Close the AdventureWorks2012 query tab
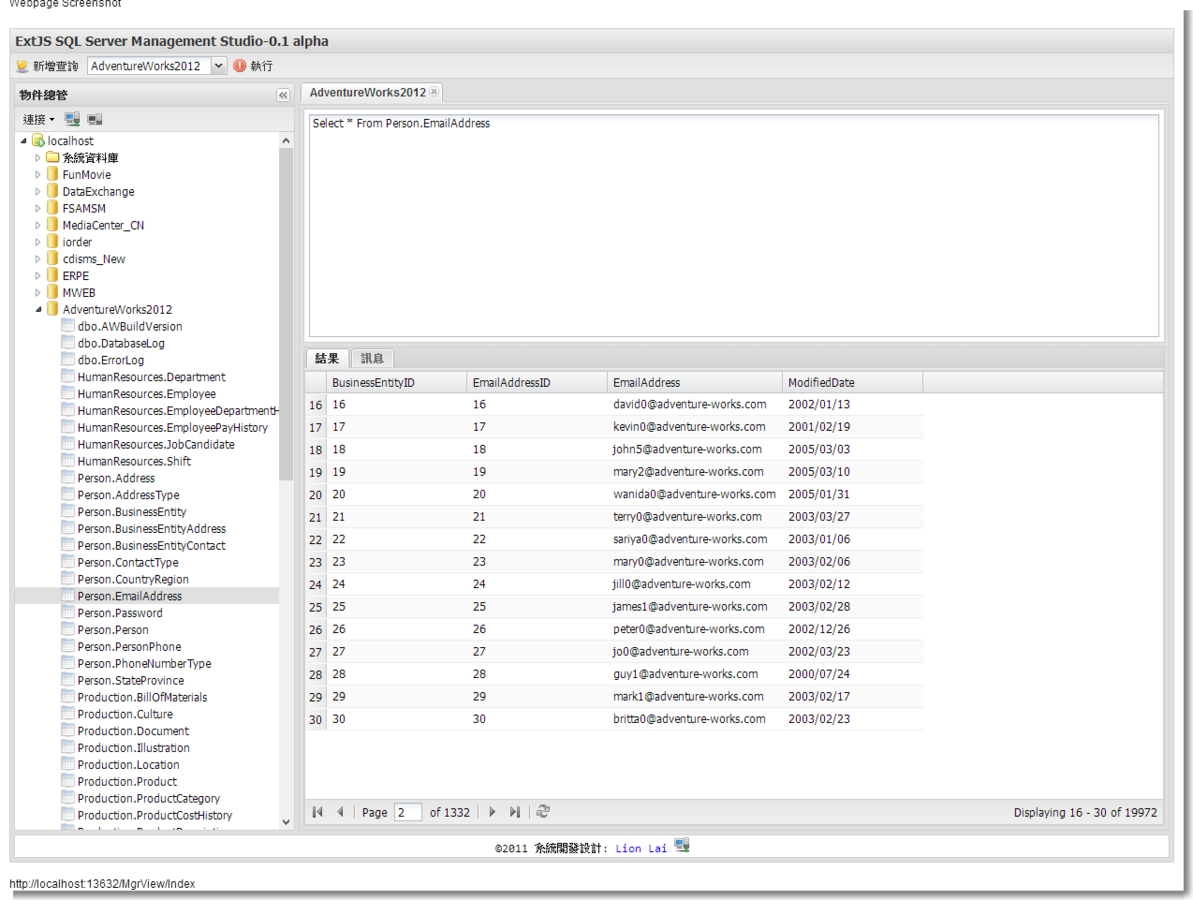The height and width of the screenshot is (900, 1193). (434, 91)
